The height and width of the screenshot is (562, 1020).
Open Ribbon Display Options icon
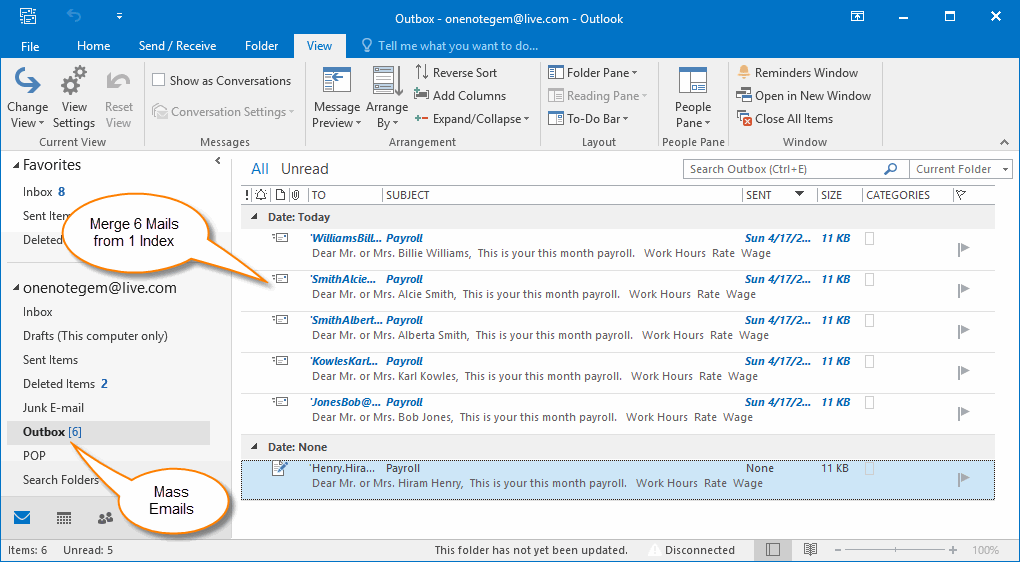[x=857, y=17]
